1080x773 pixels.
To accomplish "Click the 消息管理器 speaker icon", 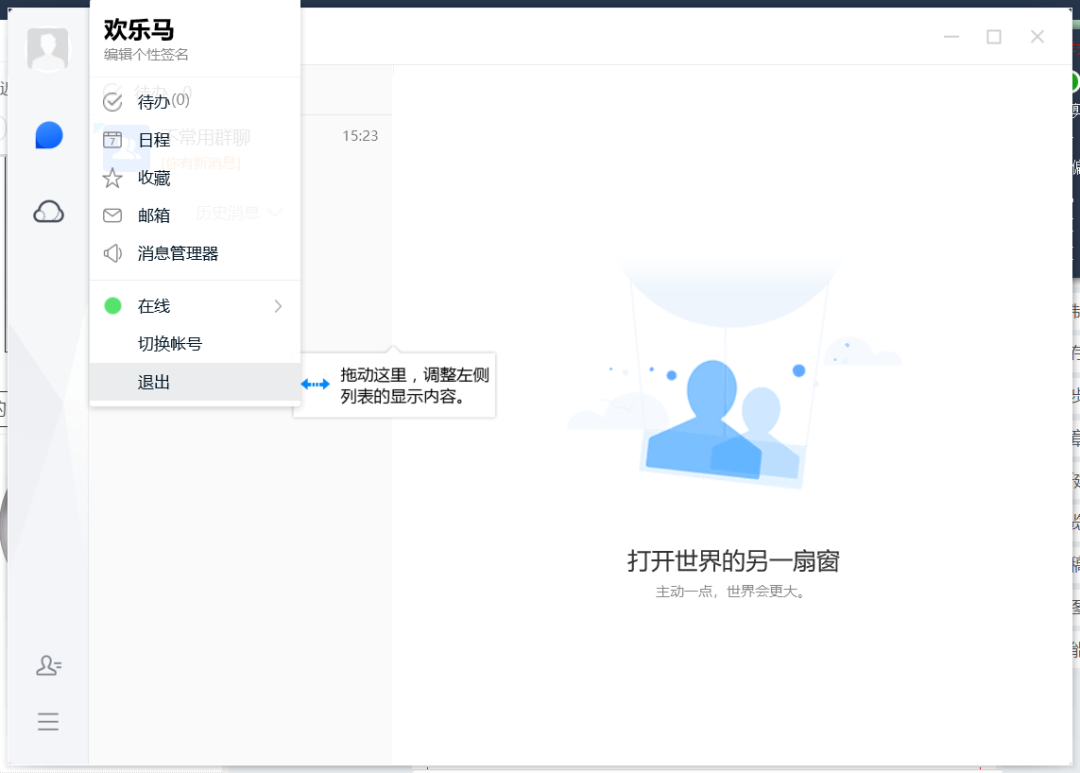I will [112, 254].
